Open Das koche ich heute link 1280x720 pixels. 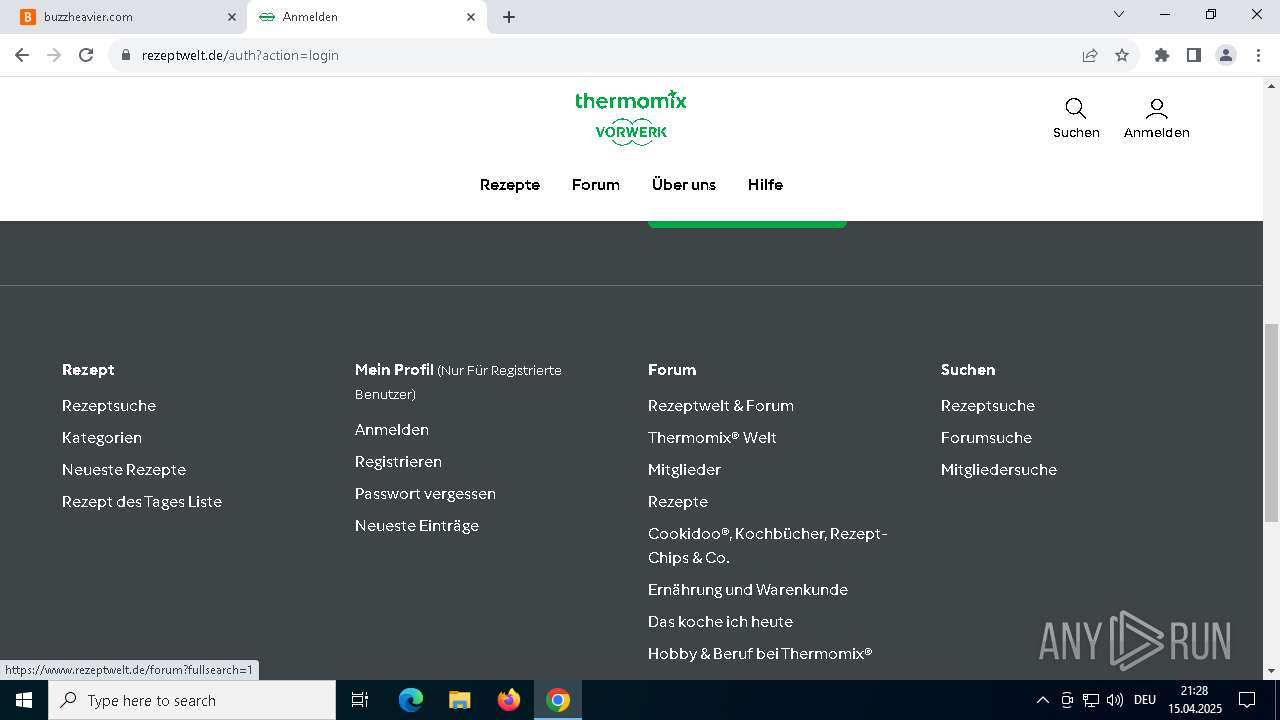[x=720, y=622]
